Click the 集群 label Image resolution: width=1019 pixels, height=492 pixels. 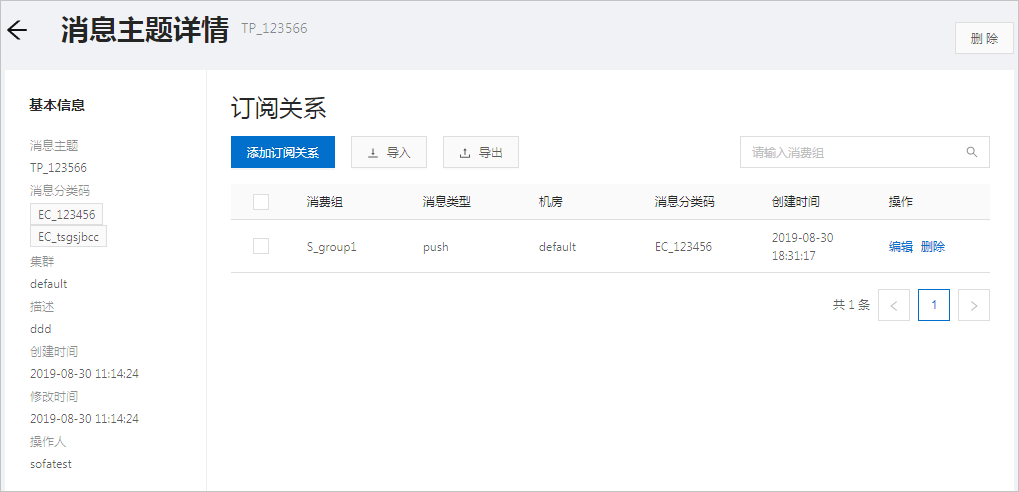(42, 261)
